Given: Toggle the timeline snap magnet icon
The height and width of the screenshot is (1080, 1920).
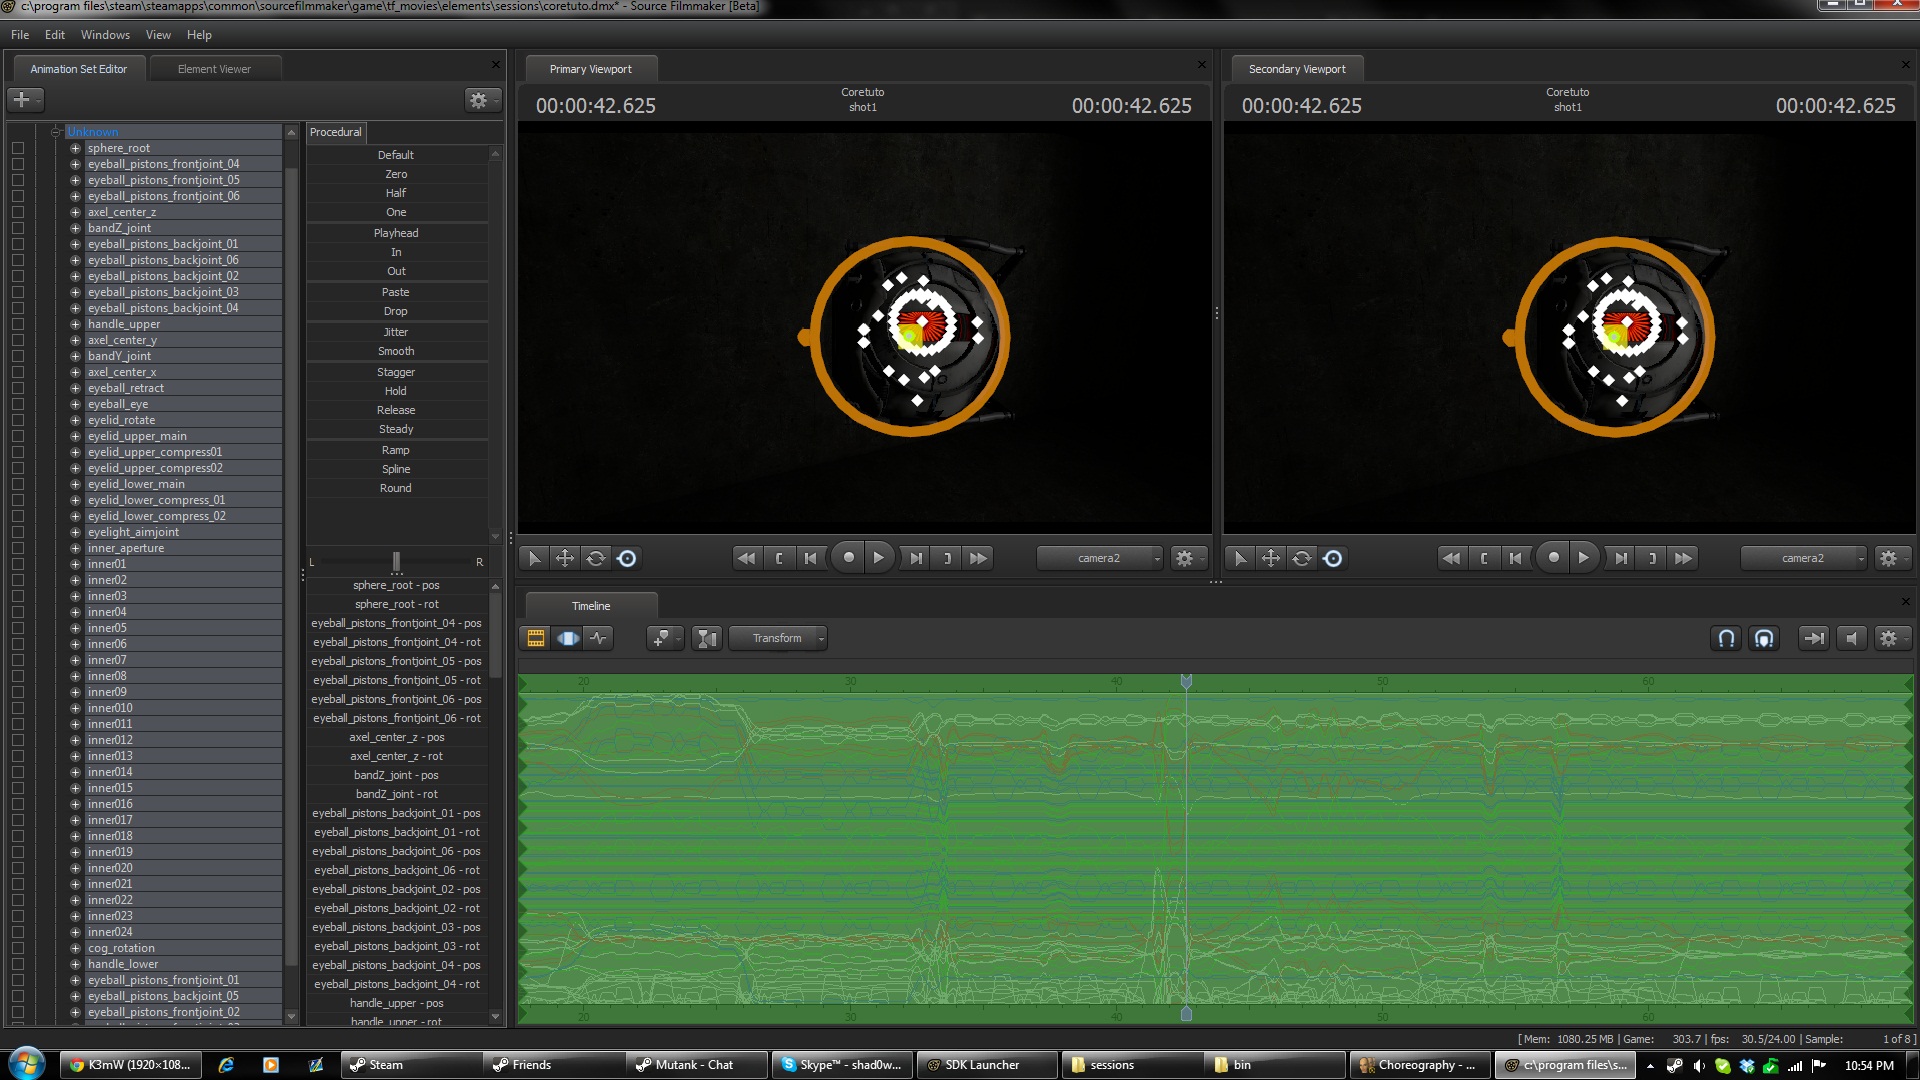Looking at the screenshot, I should click(x=1727, y=638).
